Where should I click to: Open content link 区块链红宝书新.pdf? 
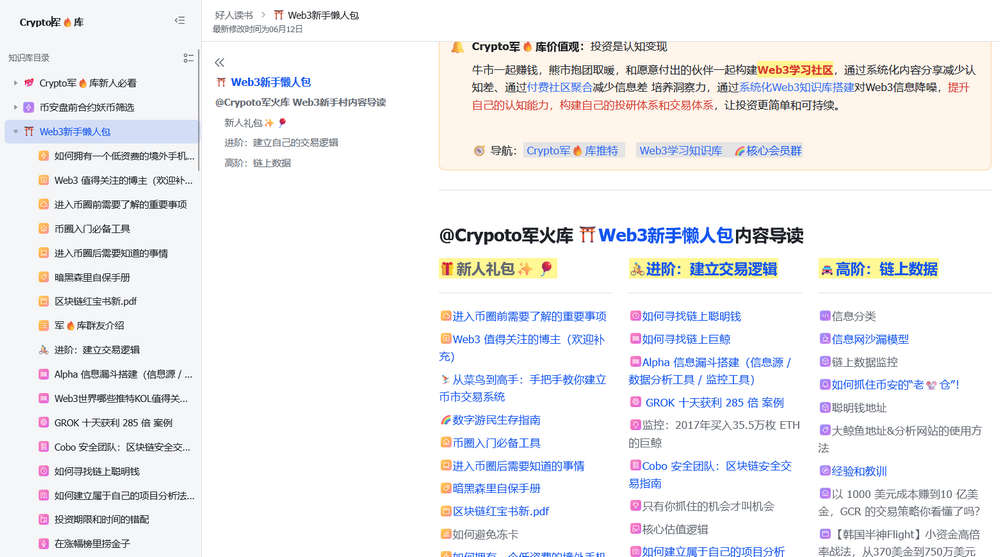tap(501, 511)
